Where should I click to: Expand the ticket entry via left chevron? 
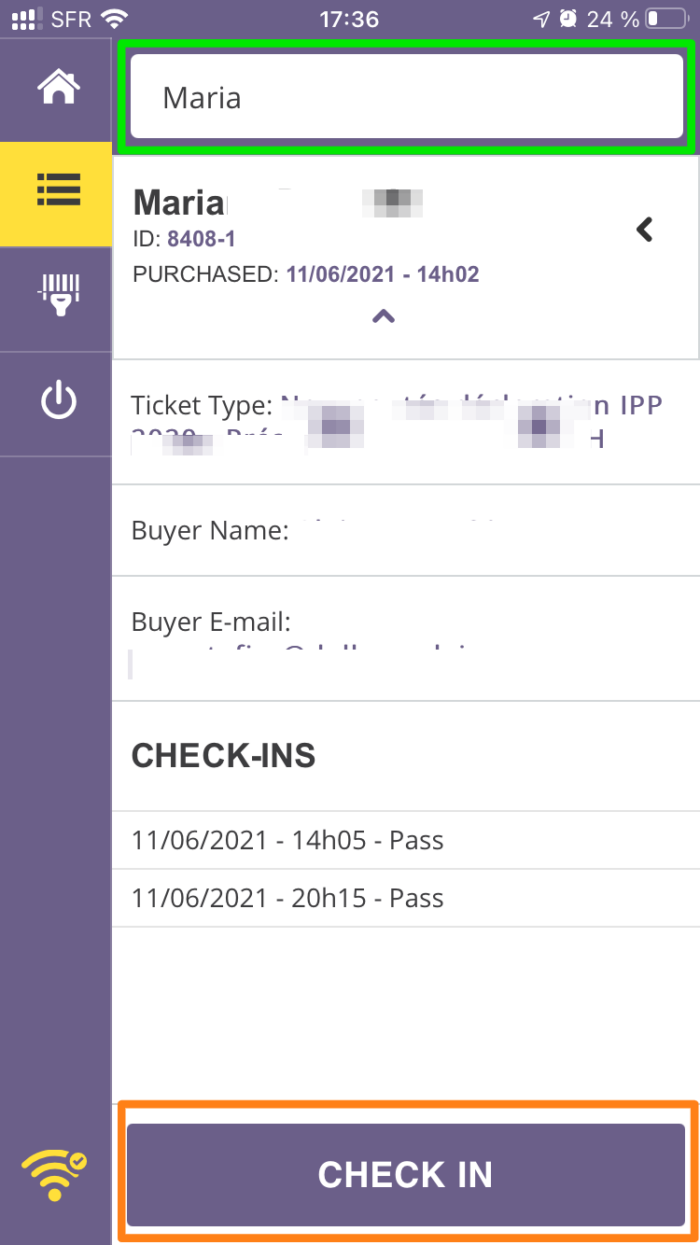(x=644, y=228)
